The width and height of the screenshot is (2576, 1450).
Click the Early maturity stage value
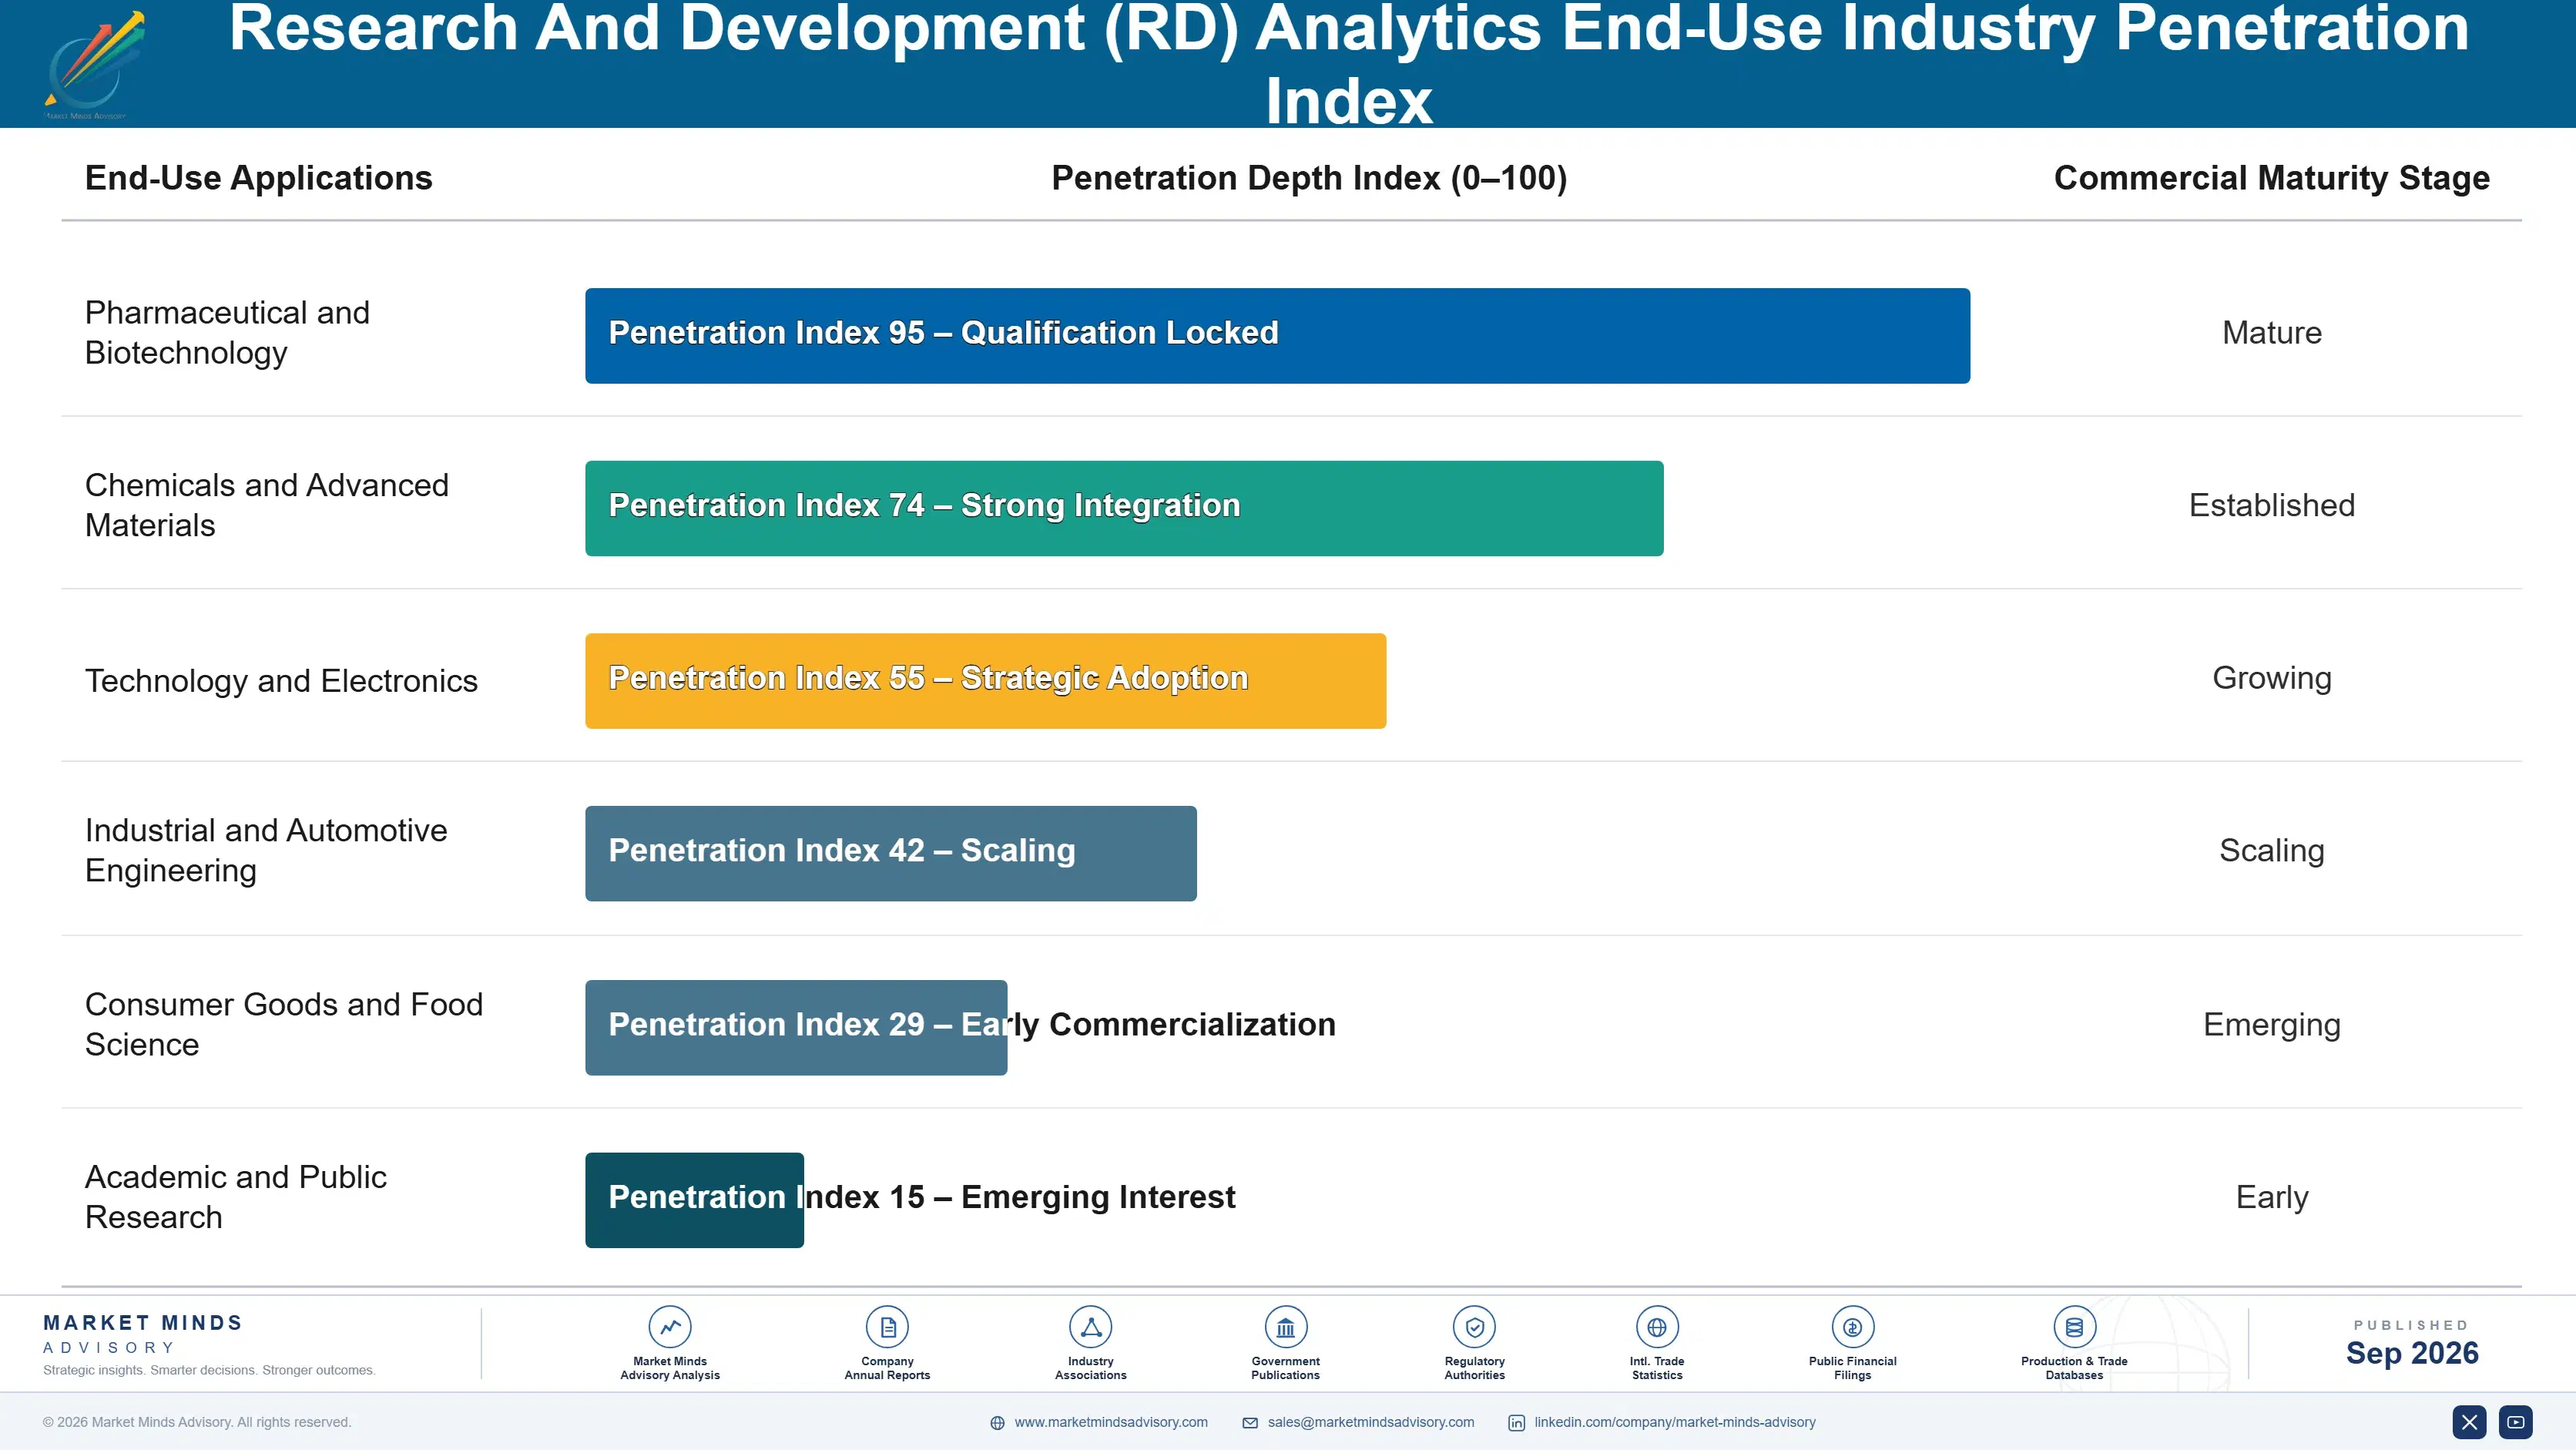pyautogui.click(x=2271, y=1198)
